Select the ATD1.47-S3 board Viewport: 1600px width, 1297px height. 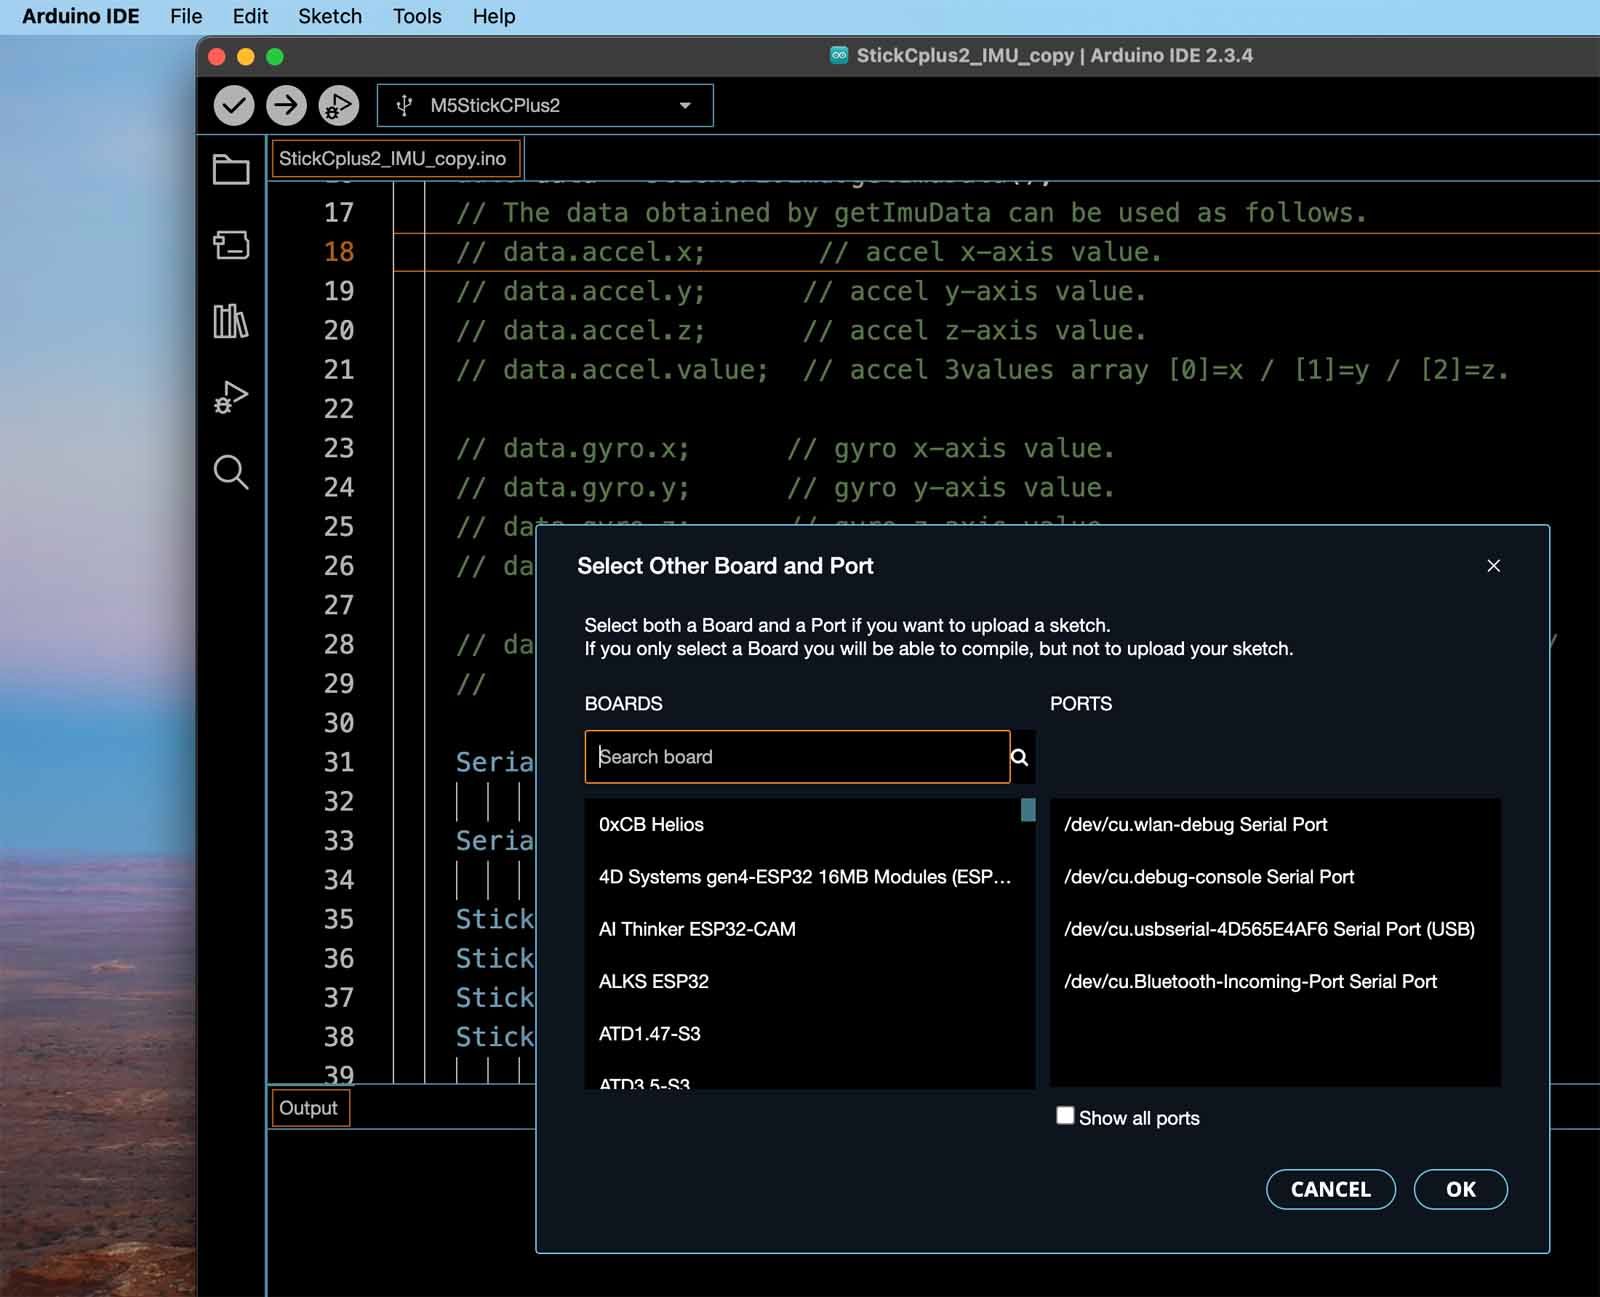click(x=802, y=1034)
